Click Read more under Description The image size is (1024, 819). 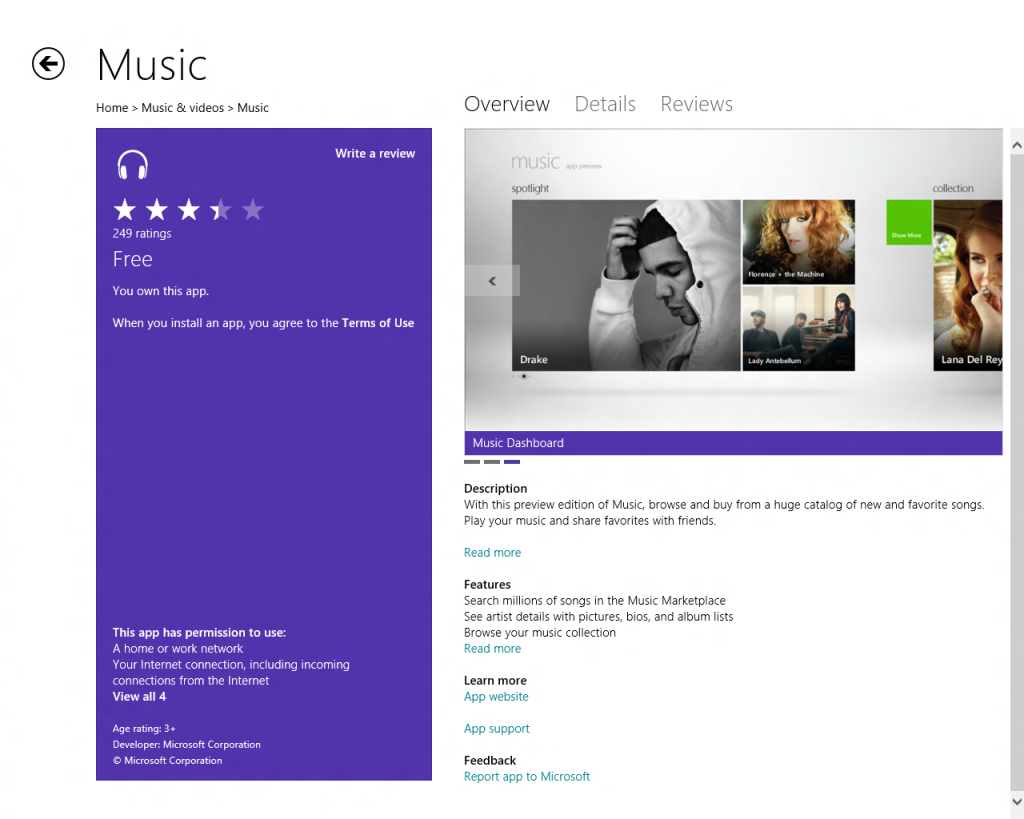[492, 553]
